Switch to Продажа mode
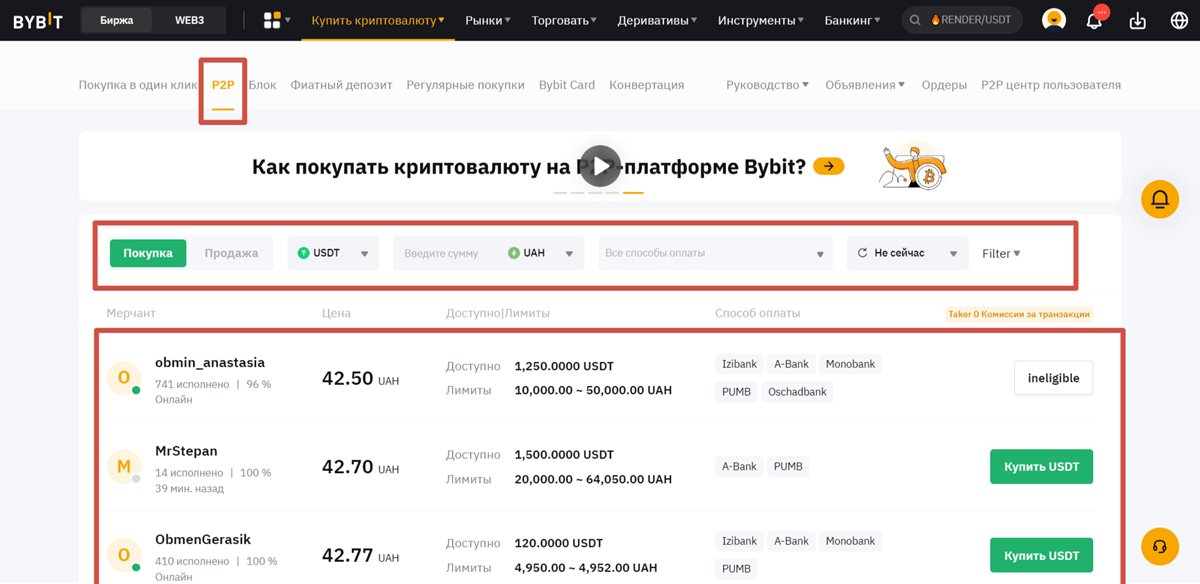The width and height of the screenshot is (1200, 584). click(231, 253)
